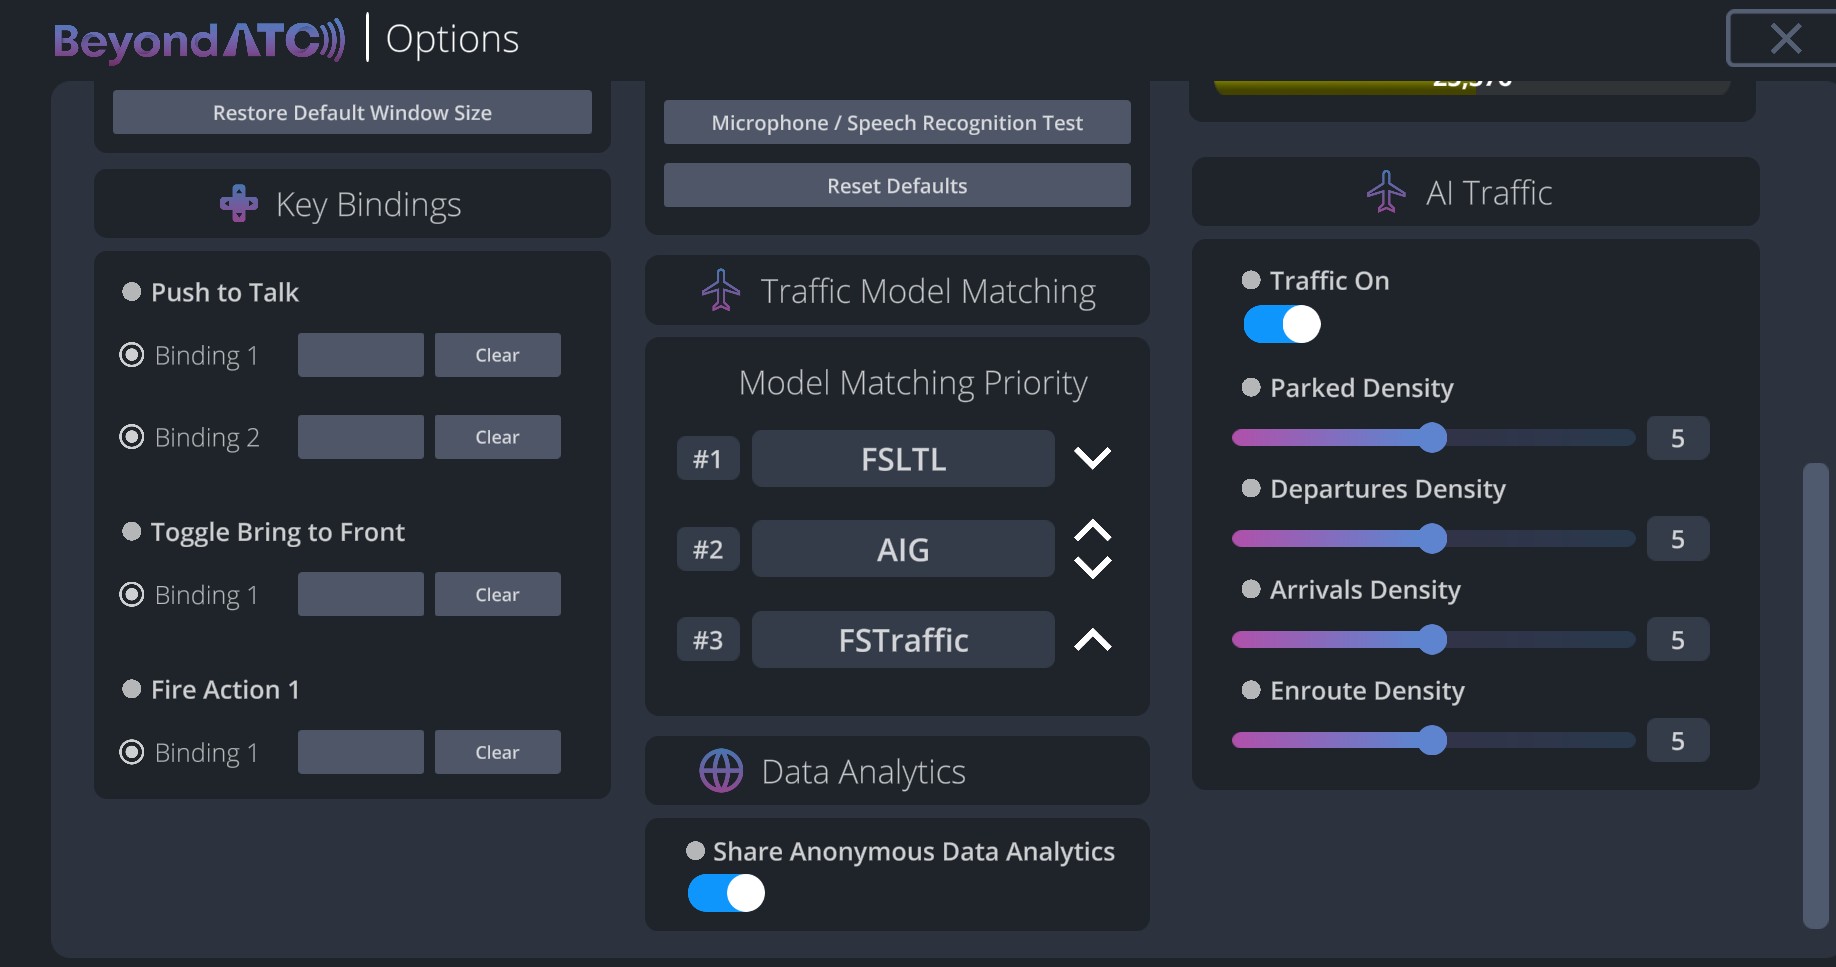Click the record icon for Fire Action 1 binding
Screen dimensions: 1836x967
point(131,752)
